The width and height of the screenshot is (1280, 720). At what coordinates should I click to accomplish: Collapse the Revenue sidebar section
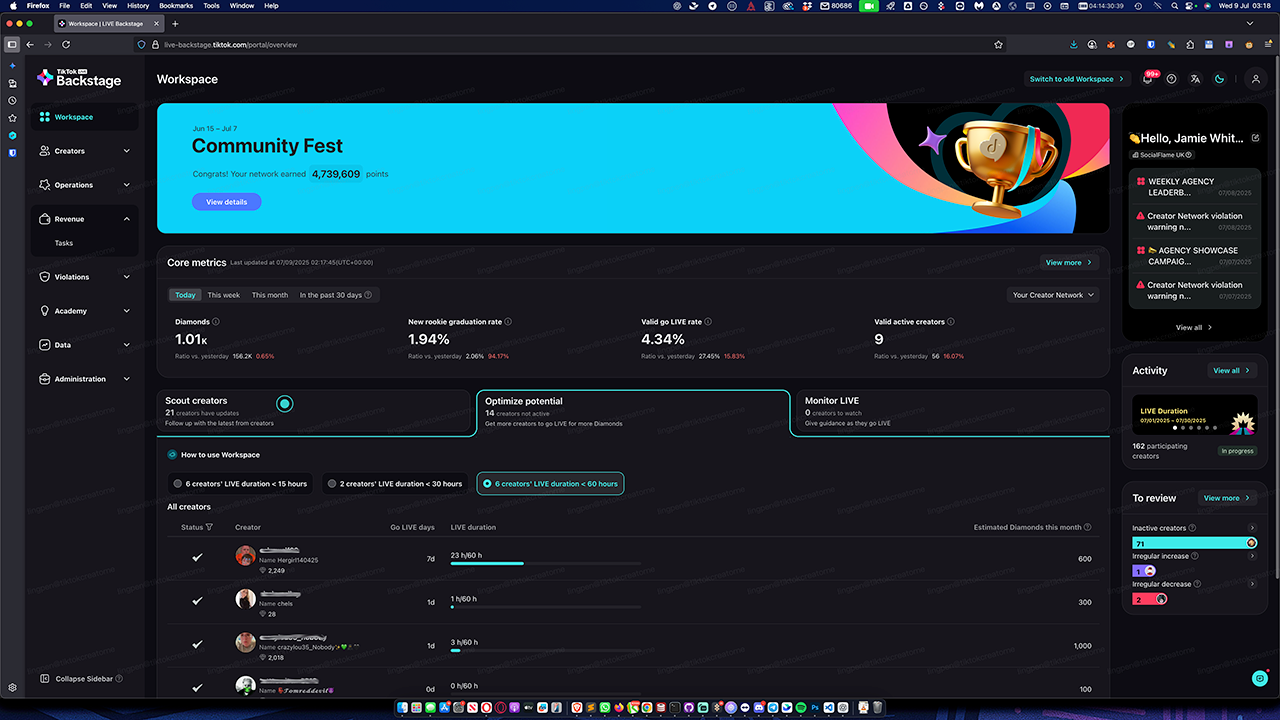point(126,219)
